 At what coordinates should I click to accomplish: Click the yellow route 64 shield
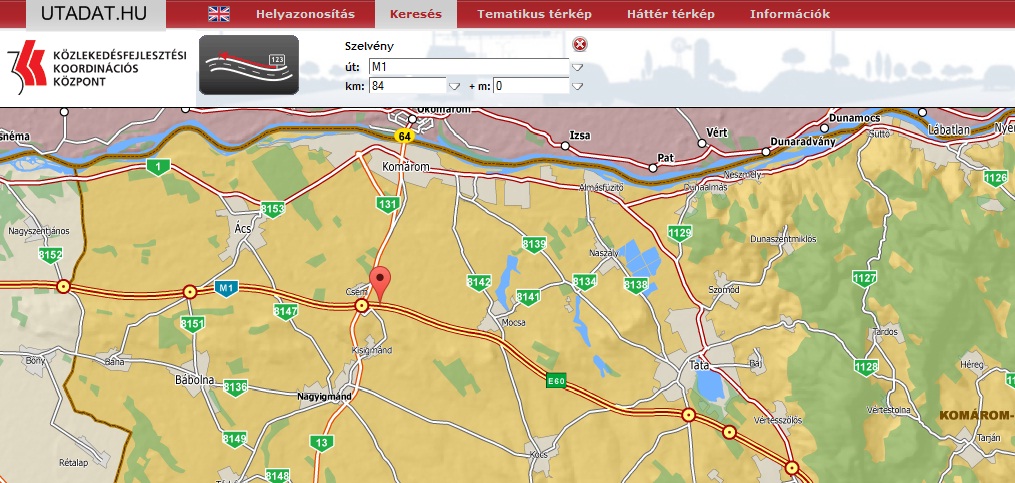(404, 135)
